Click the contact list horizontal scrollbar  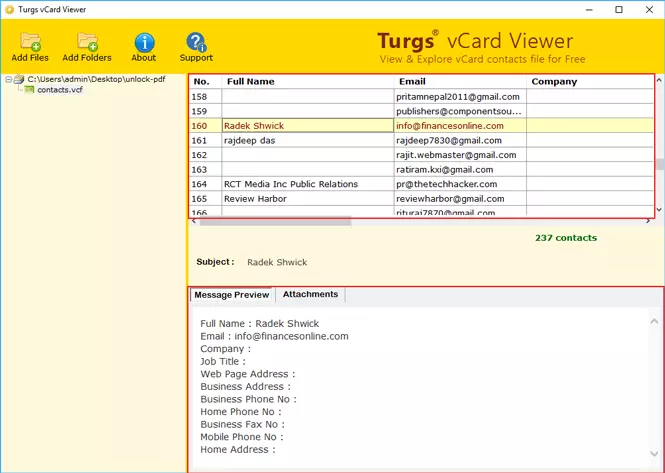pos(275,222)
